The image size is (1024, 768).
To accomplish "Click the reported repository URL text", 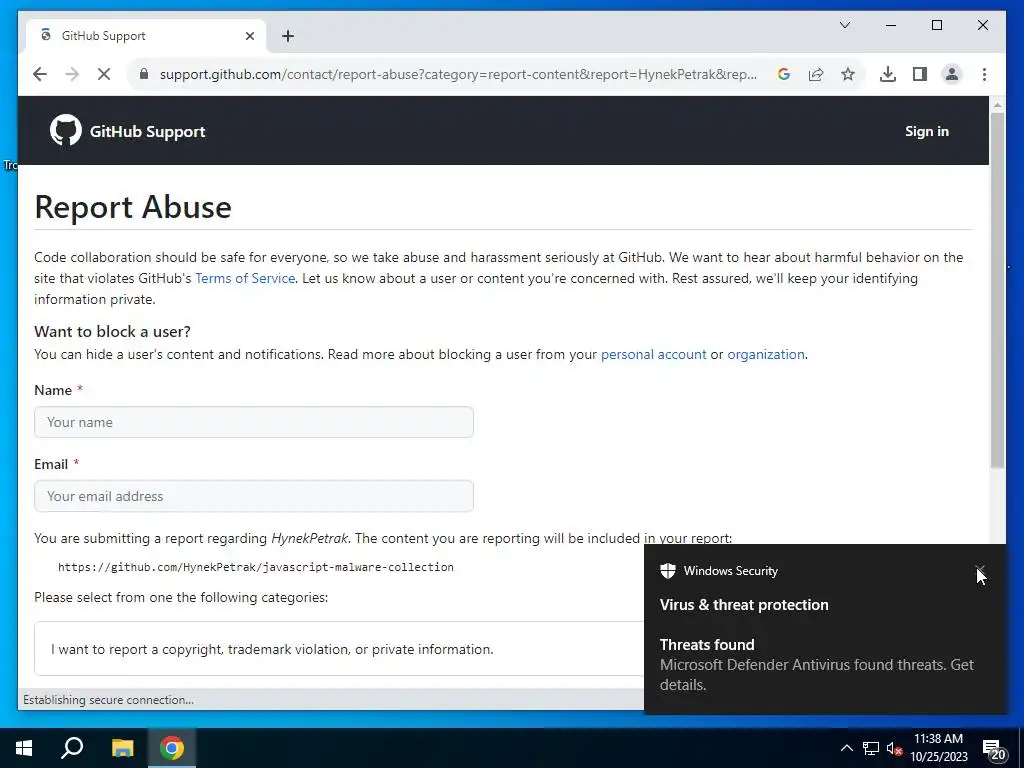I will 255,567.
